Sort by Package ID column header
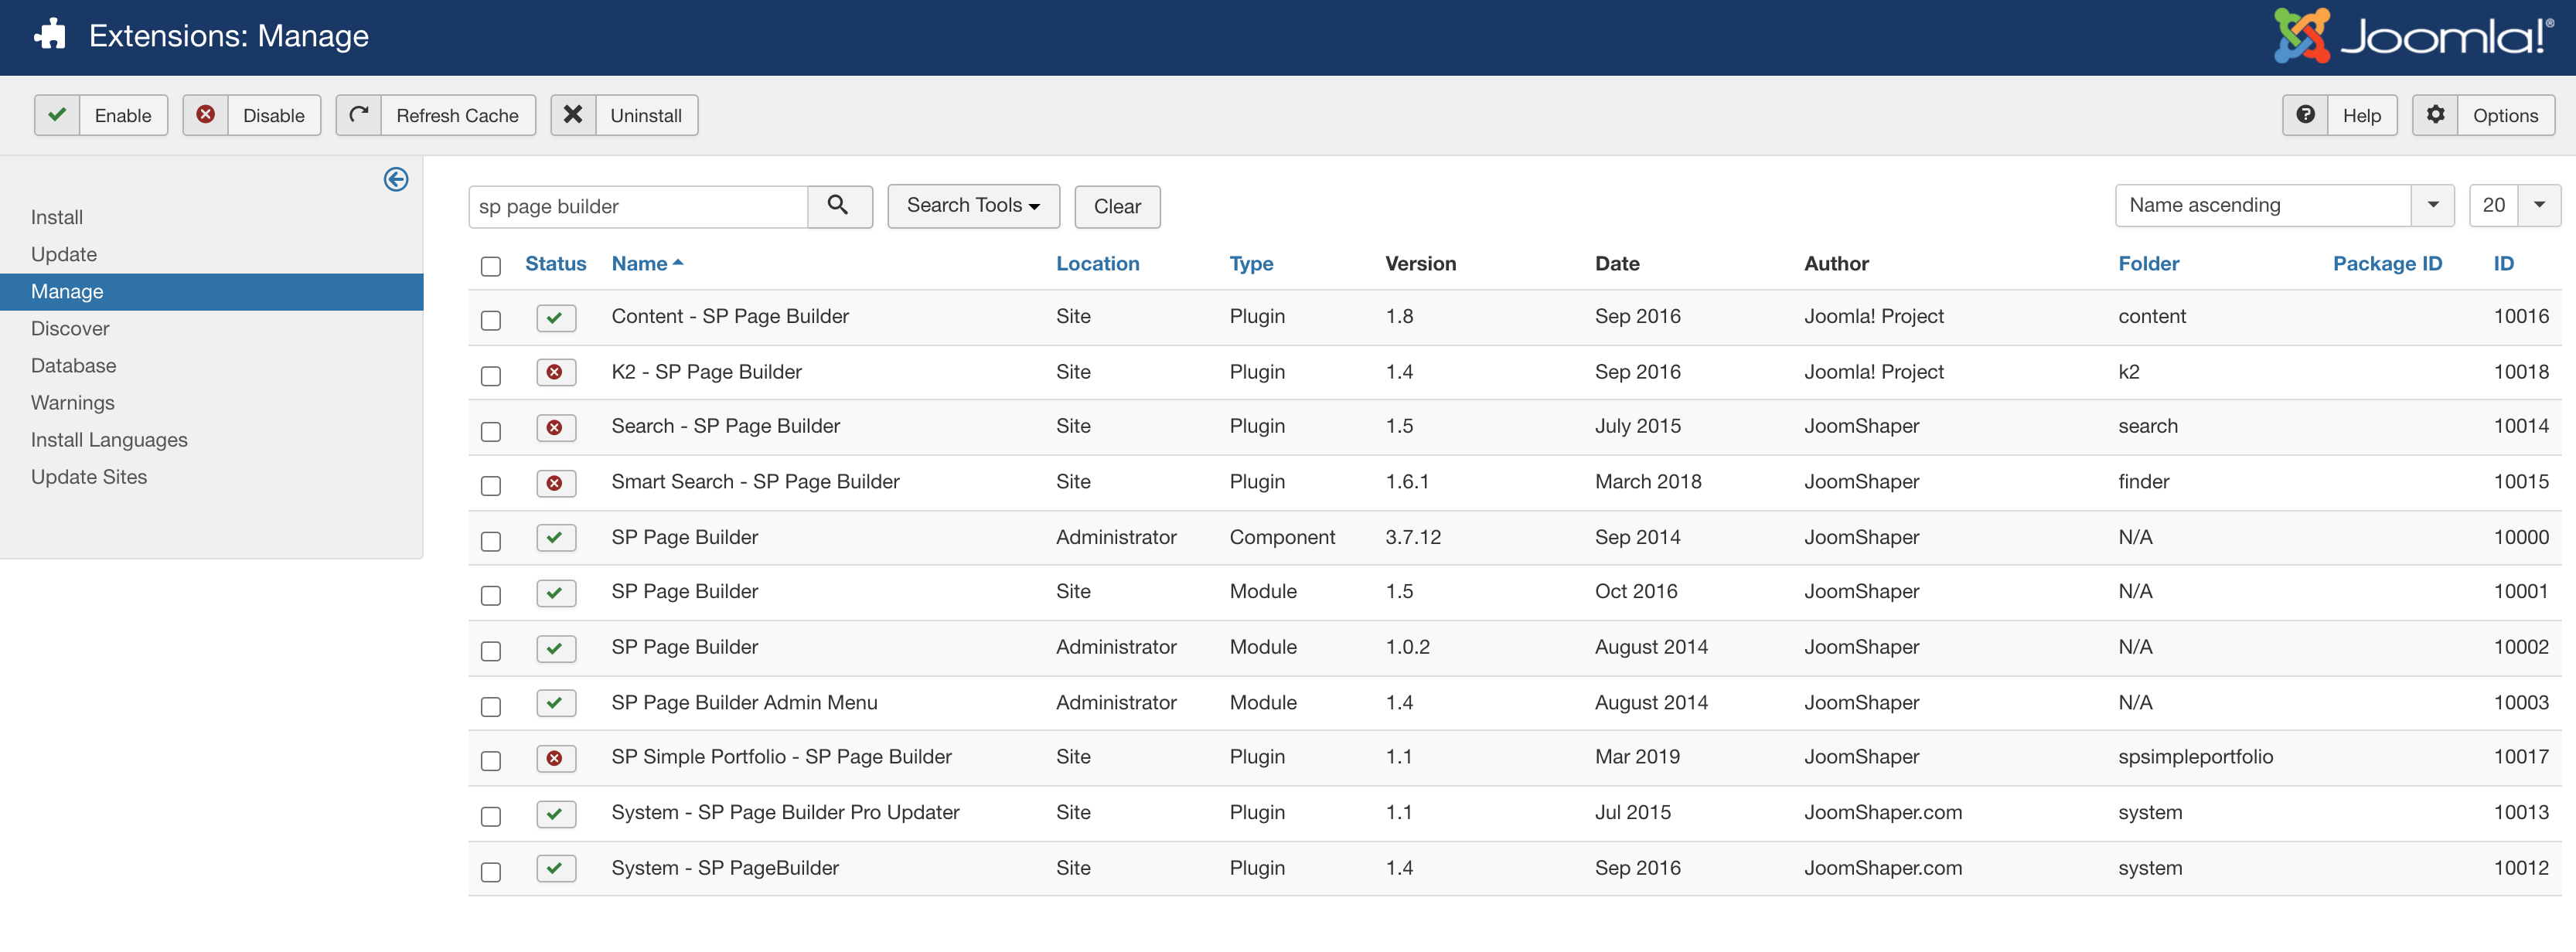 pyautogui.click(x=2387, y=263)
